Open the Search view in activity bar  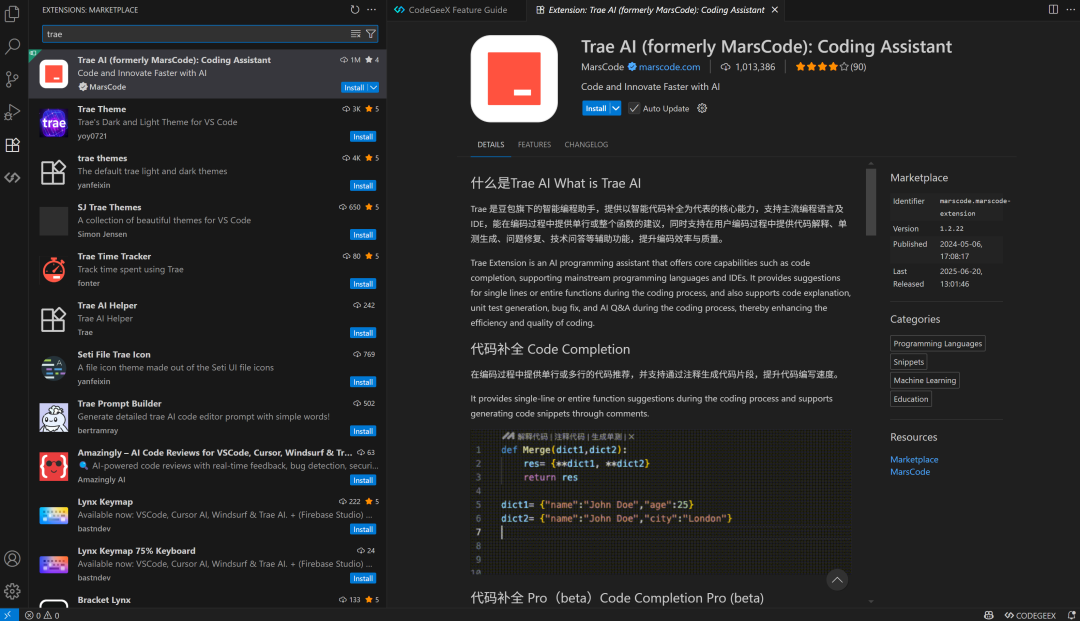(x=12, y=46)
